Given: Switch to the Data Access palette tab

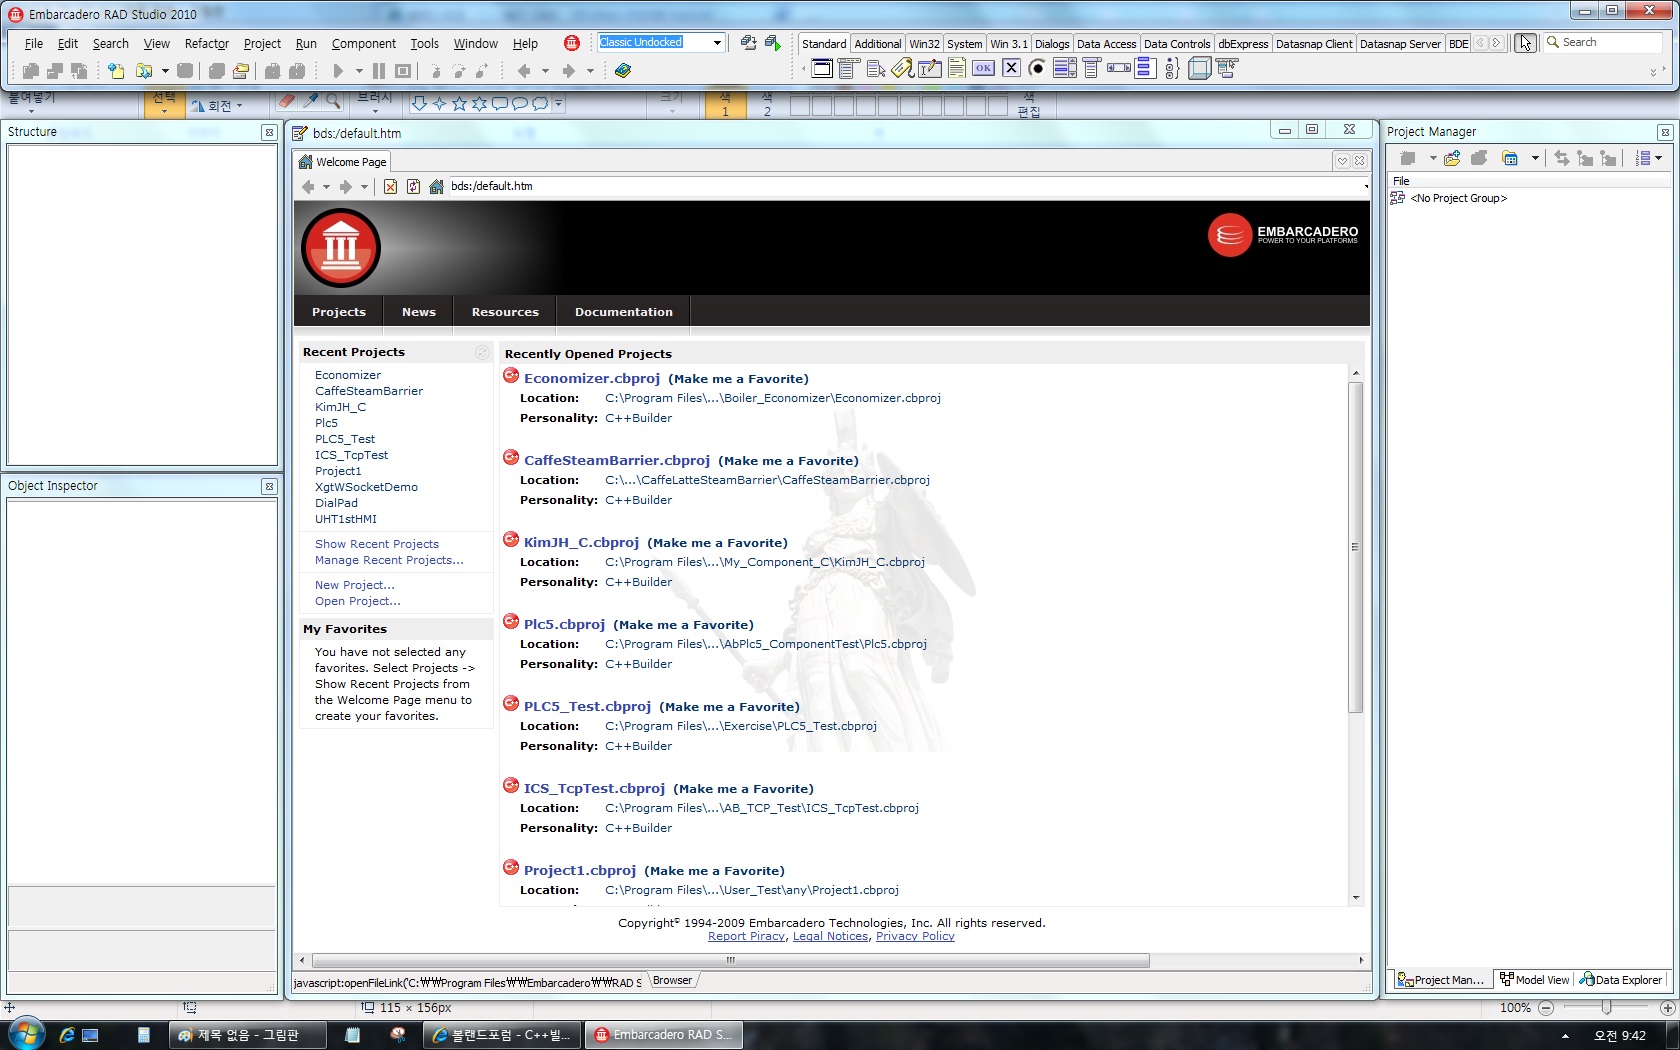Looking at the screenshot, I should click(x=1105, y=44).
